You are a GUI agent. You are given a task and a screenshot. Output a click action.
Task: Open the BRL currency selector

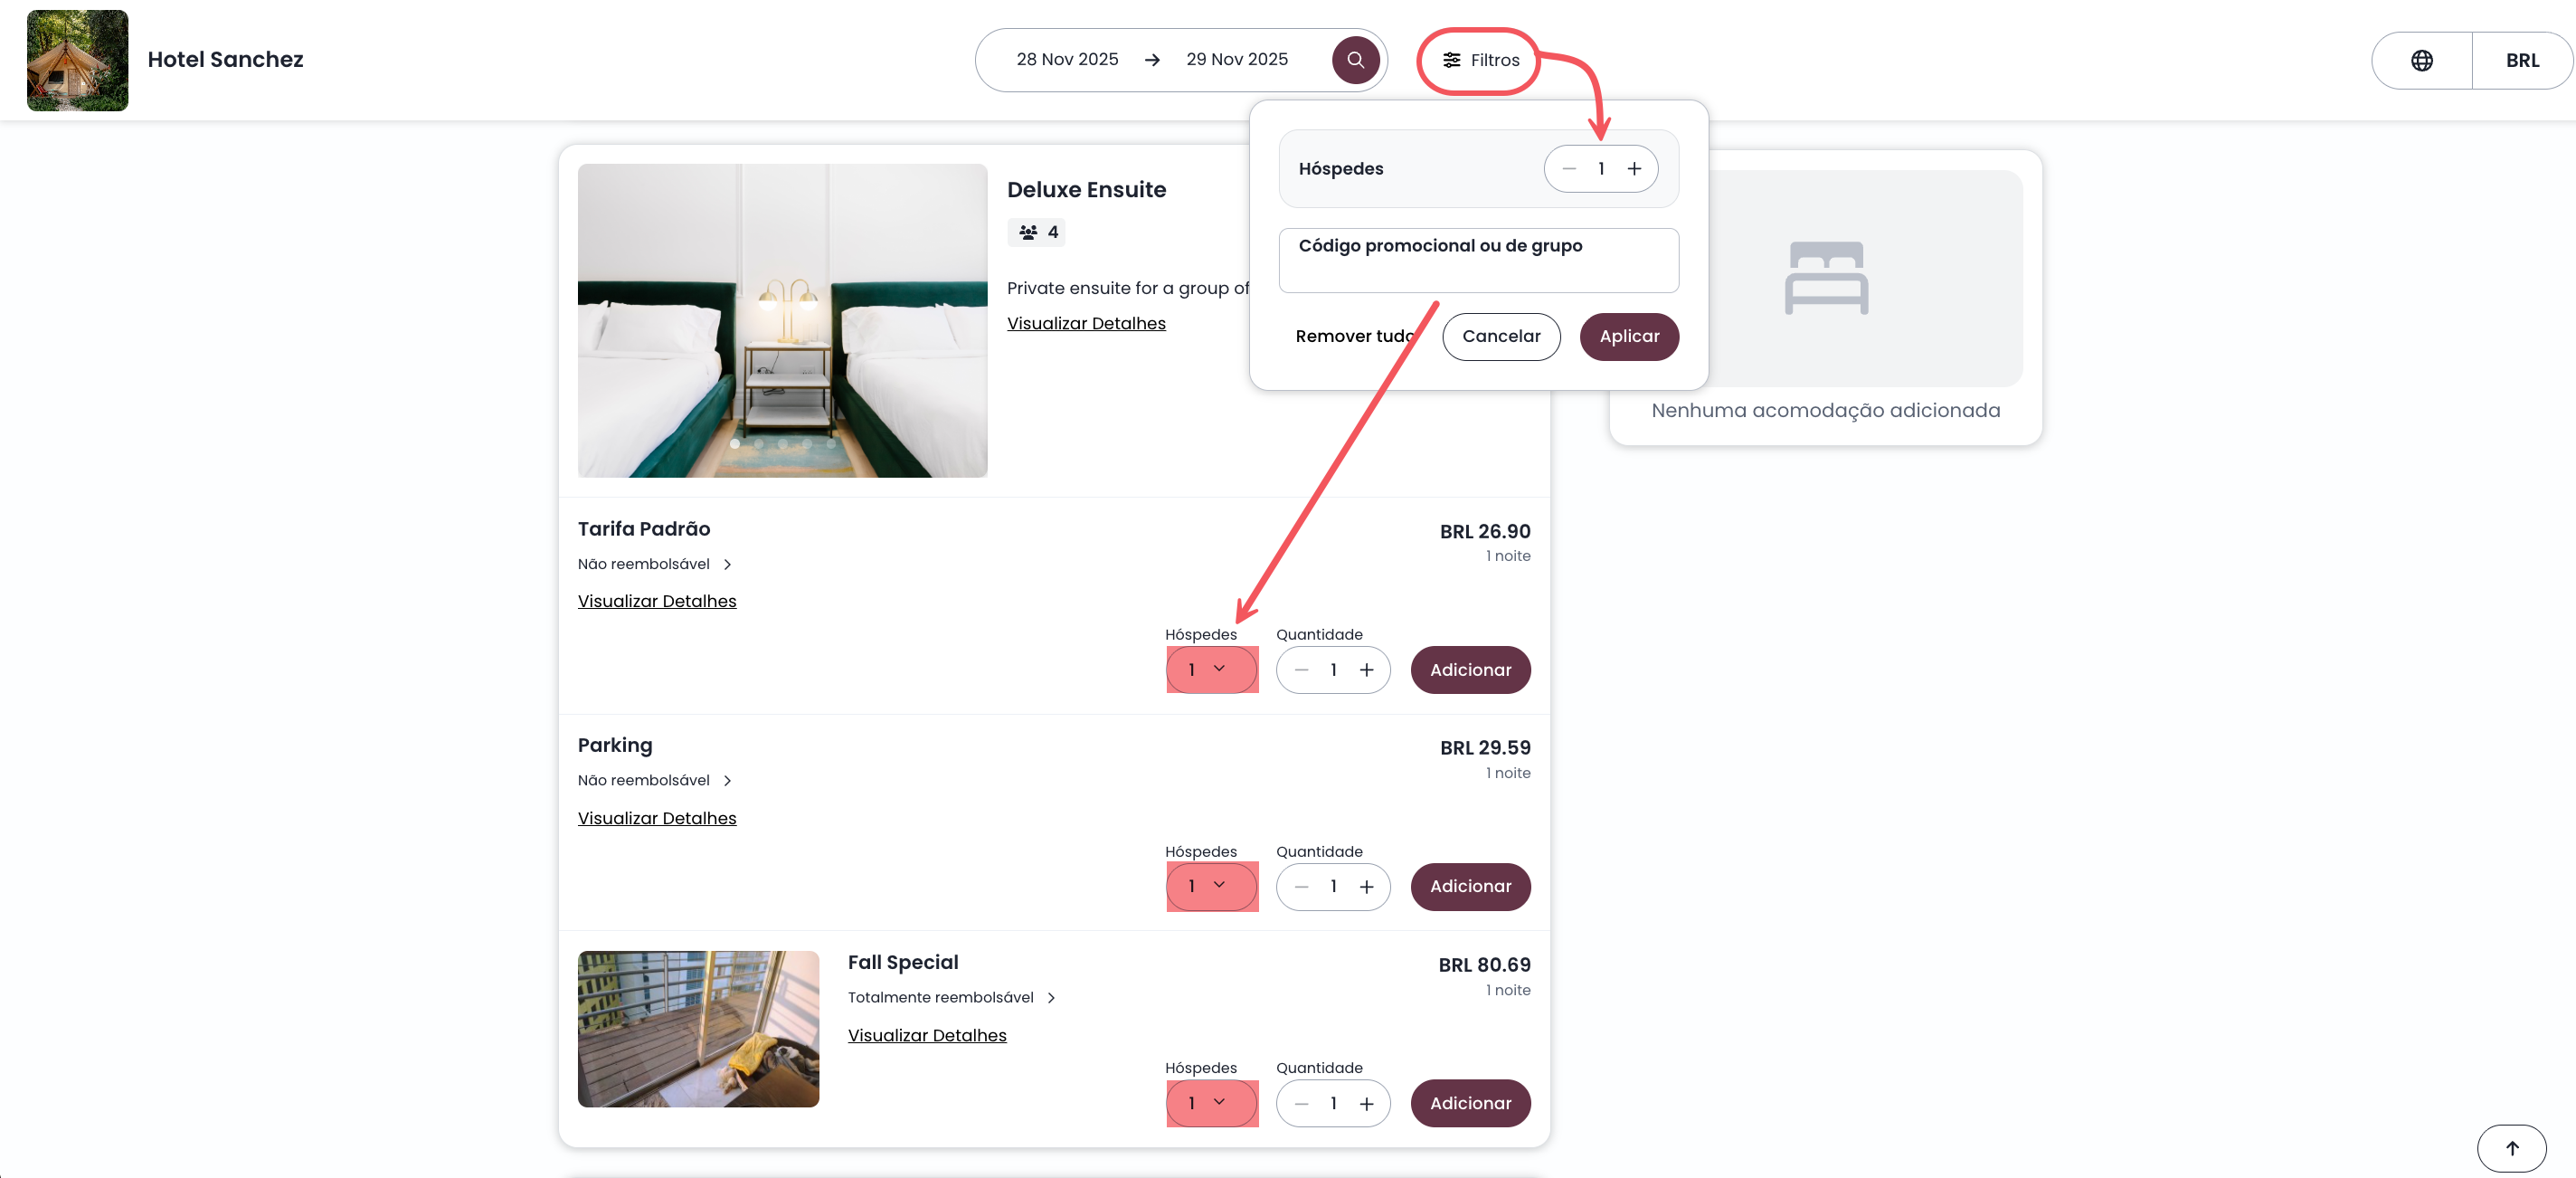pyautogui.click(x=2521, y=61)
